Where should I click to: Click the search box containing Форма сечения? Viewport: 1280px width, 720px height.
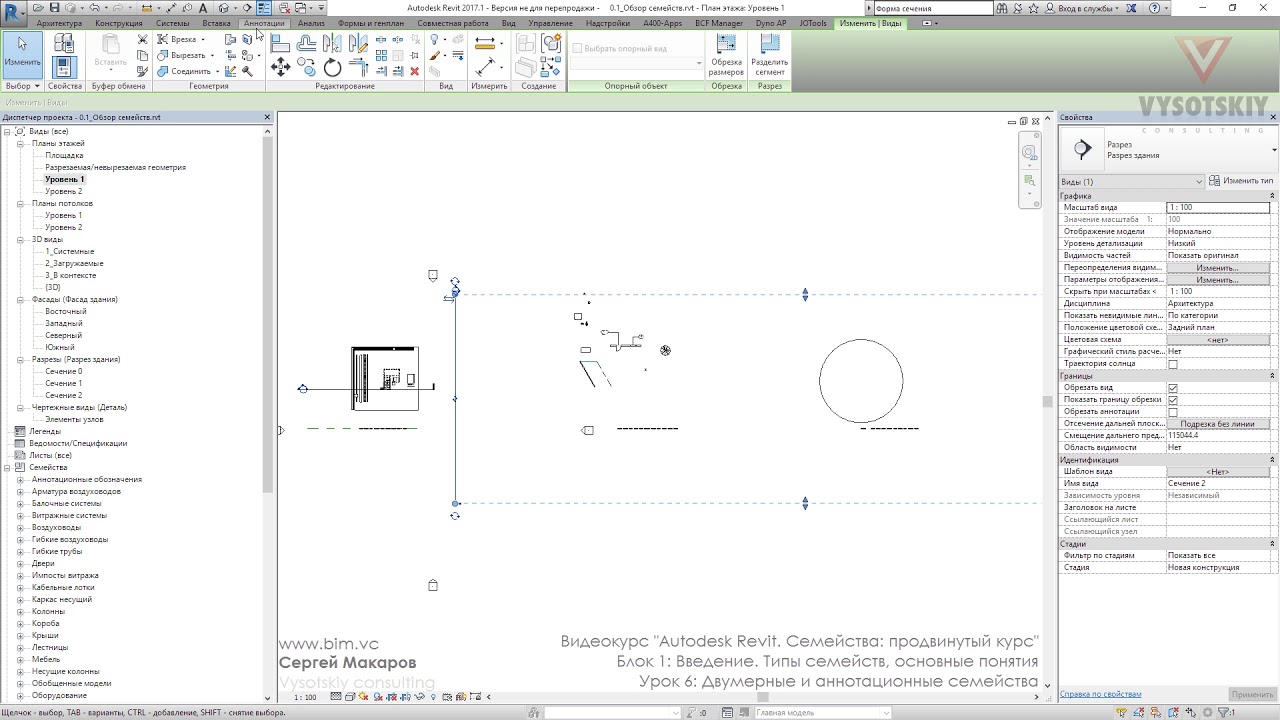coord(932,8)
